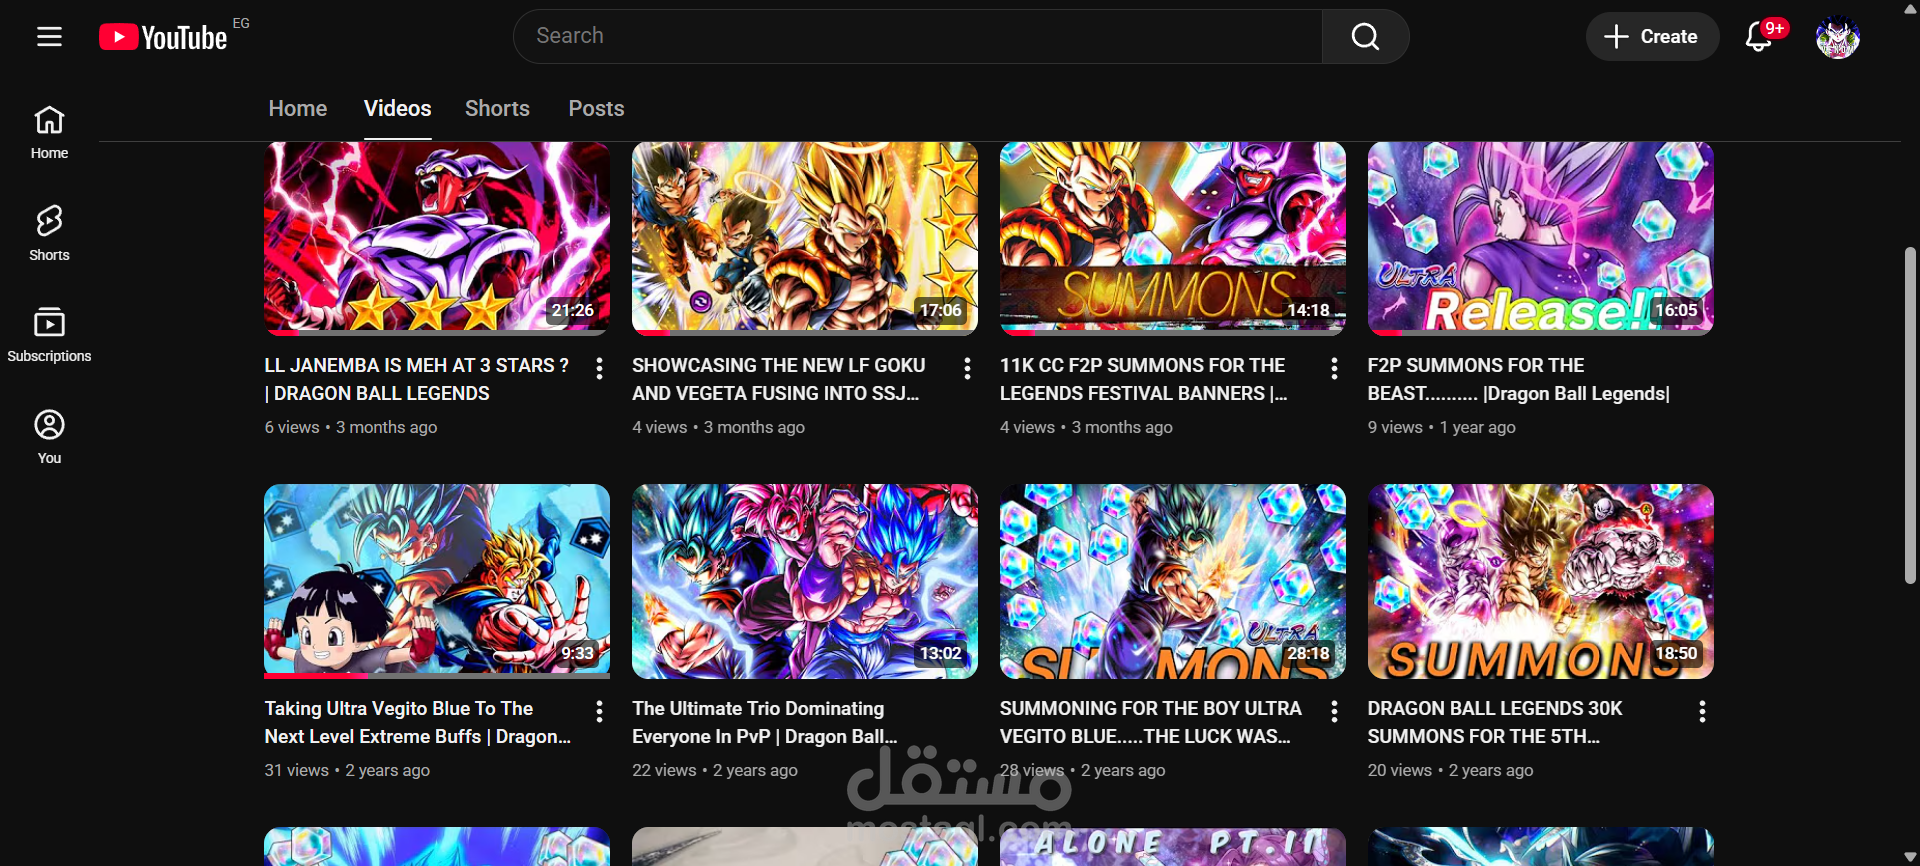Screen dimensions: 1920x866
Task: Open the 13:02 Ultimate Trio thumbnail
Action: (805, 581)
